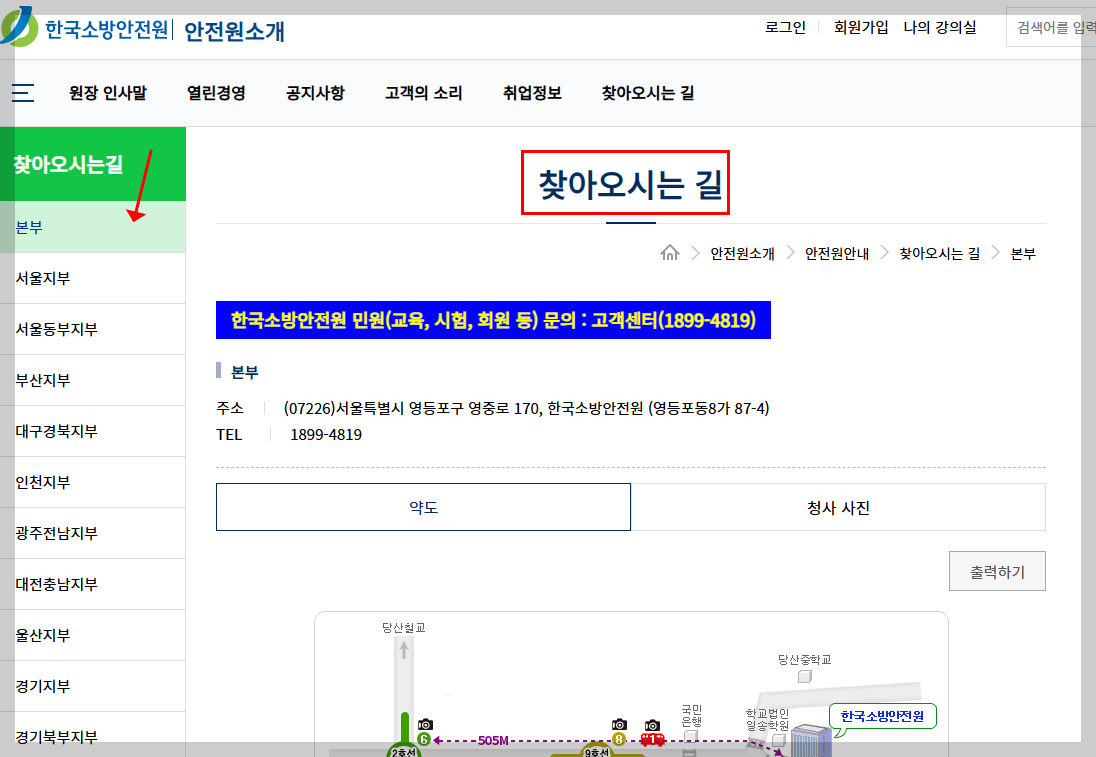The image size is (1096, 757).
Task: Select 울산지부 in the sidebar
Action: (x=92, y=635)
